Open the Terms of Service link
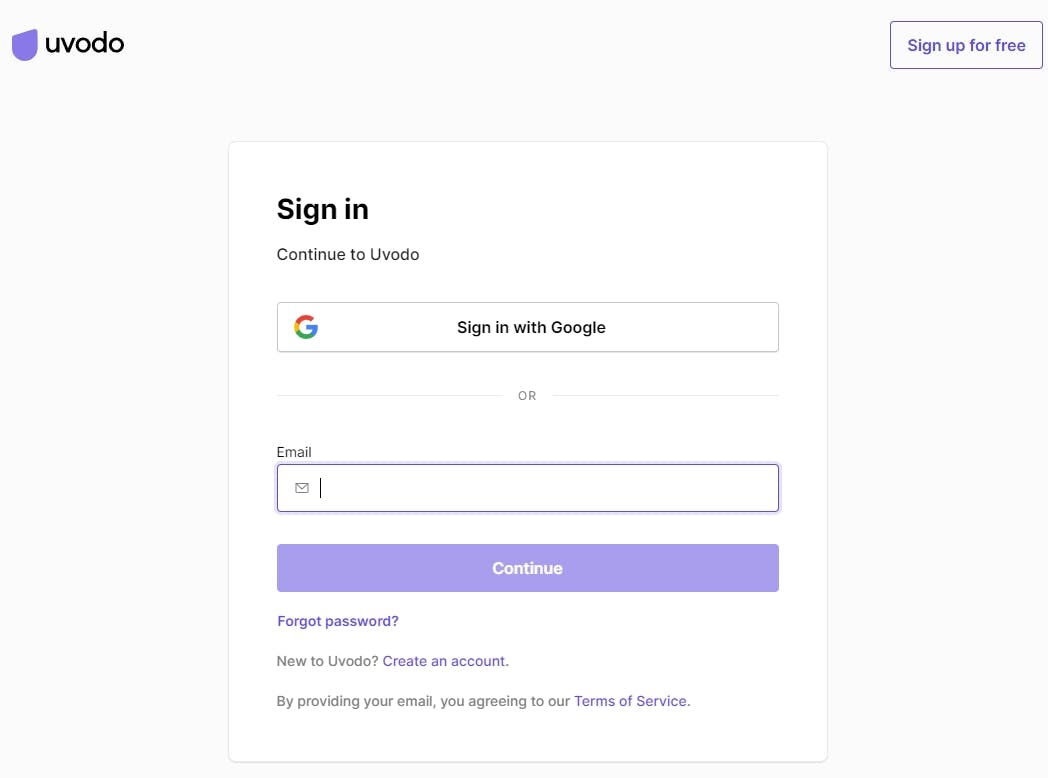This screenshot has width=1048, height=778. pos(630,701)
